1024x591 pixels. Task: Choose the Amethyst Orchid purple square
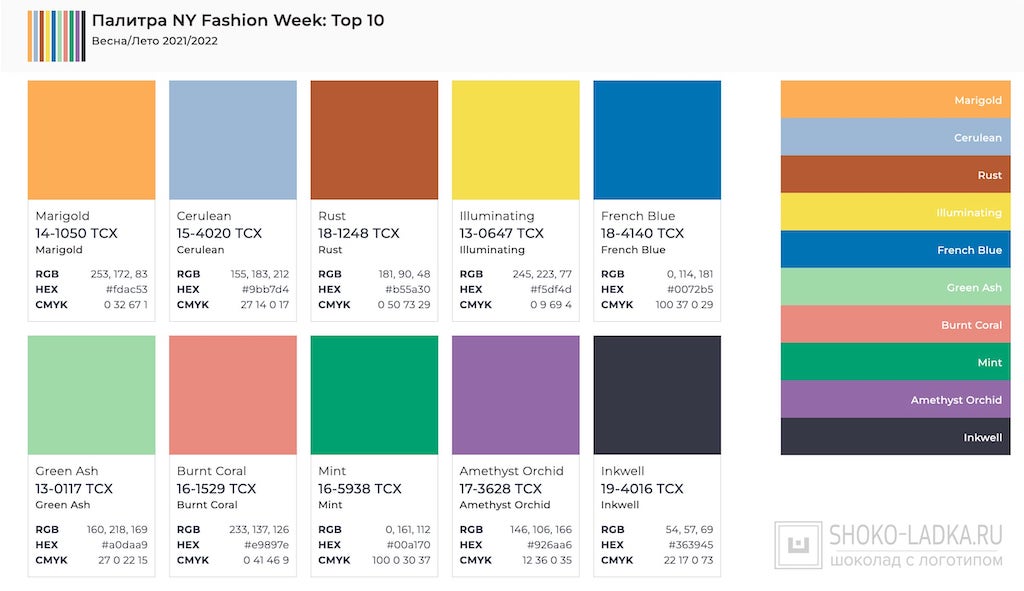(x=516, y=395)
